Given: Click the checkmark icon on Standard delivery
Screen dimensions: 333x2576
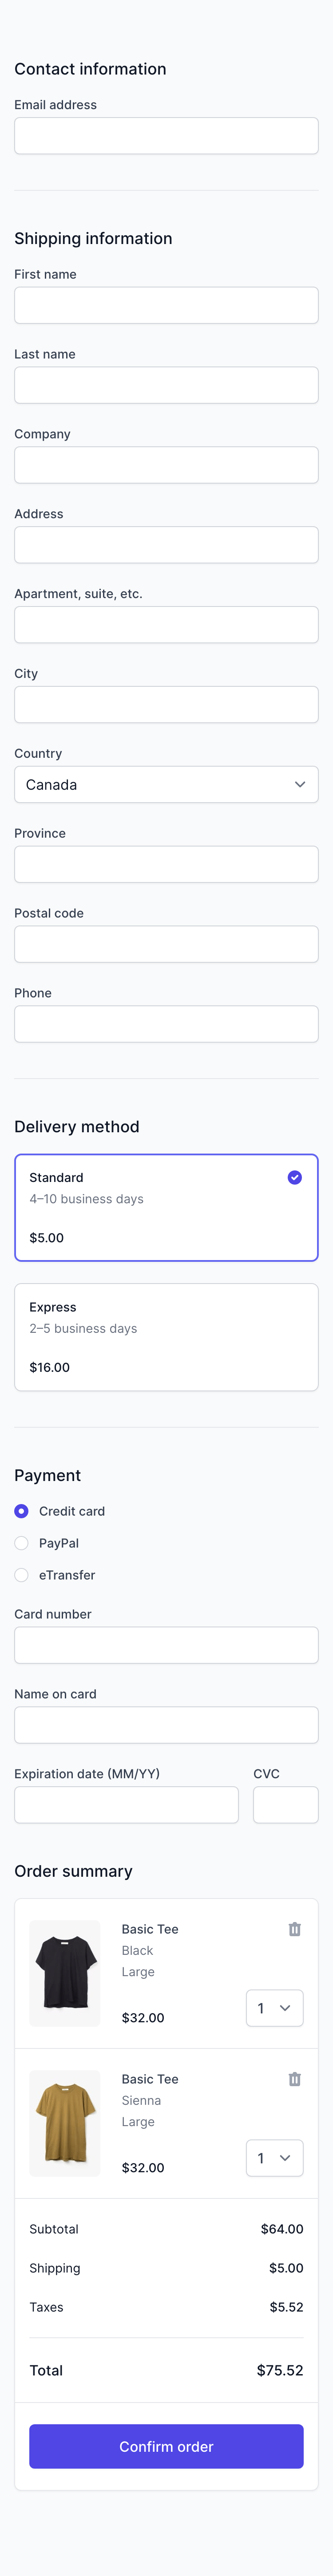Looking at the screenshot, I should click(x=294, y=1177).
